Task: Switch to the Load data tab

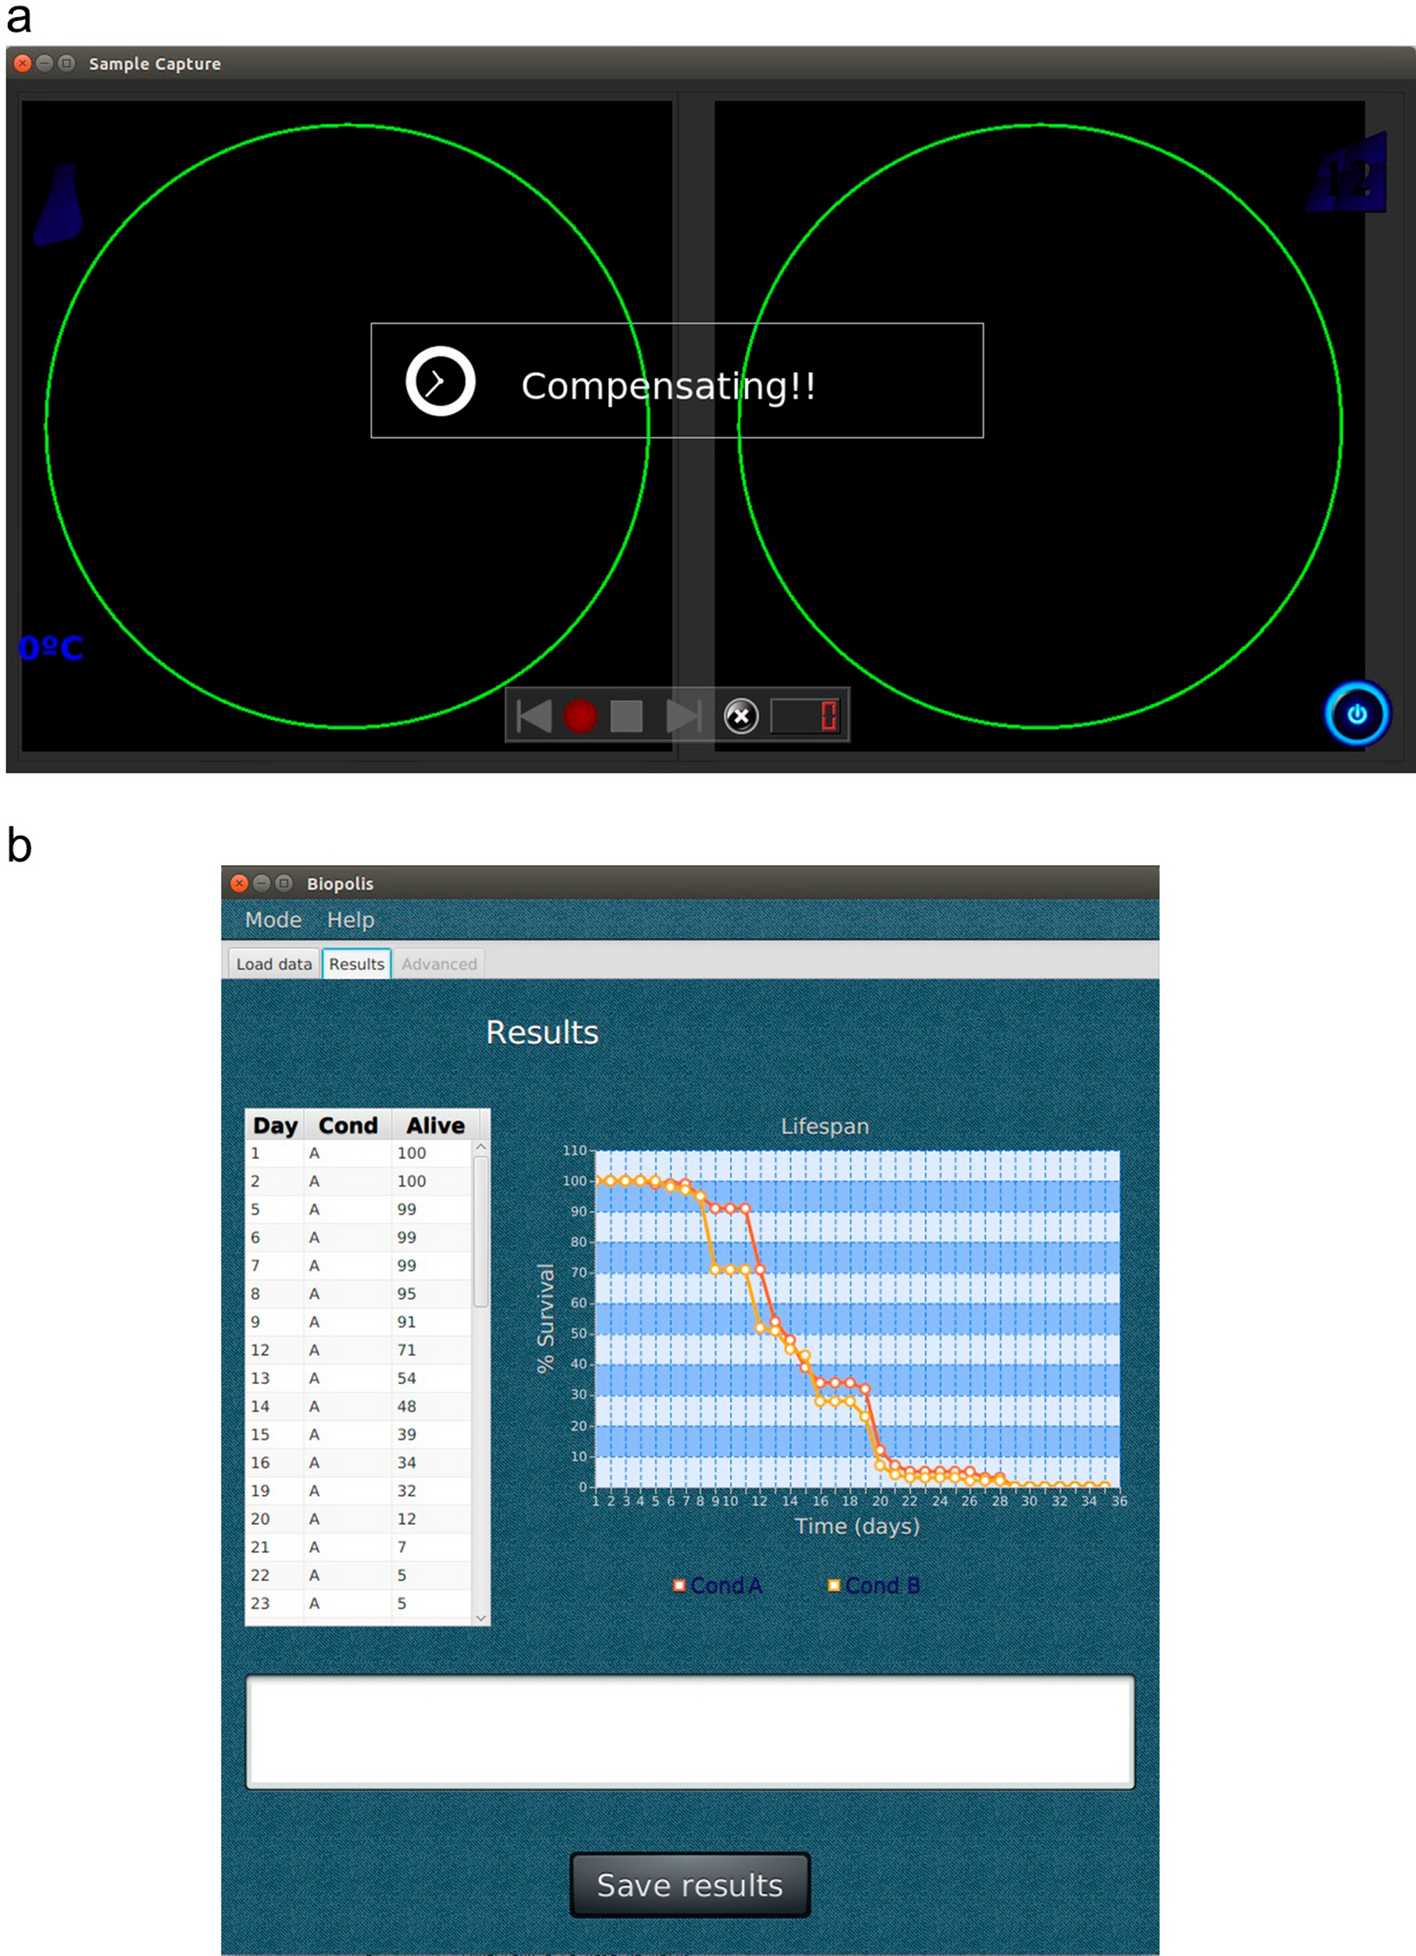Action: pyautogui.click(x=274, y=964)
